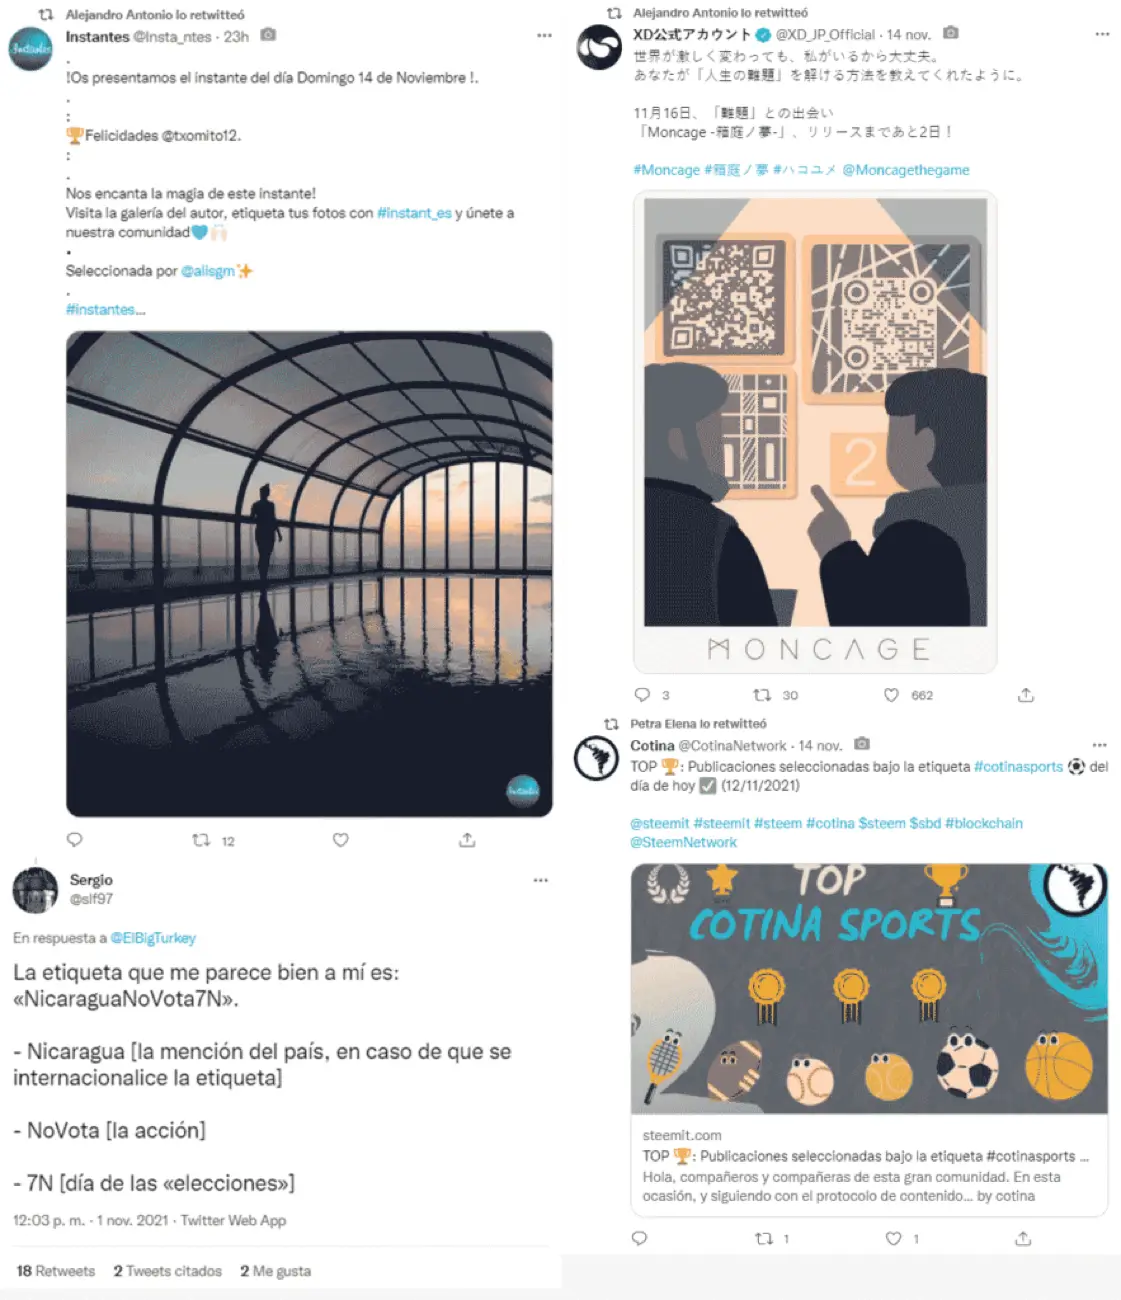Share the XD Moncage tweet
The width and height of the screenshot is (1121, 1300).
click(1026, 695)
